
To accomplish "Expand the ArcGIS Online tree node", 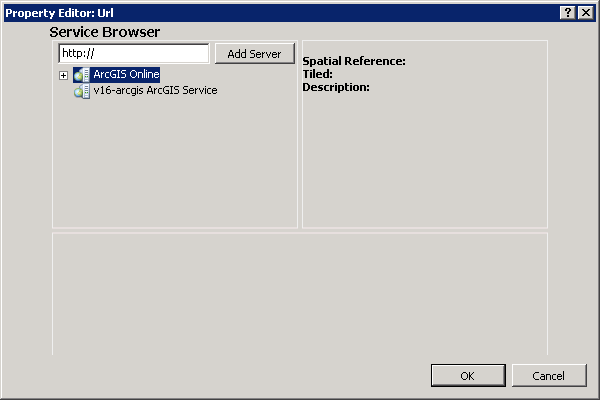I will 64,75.
